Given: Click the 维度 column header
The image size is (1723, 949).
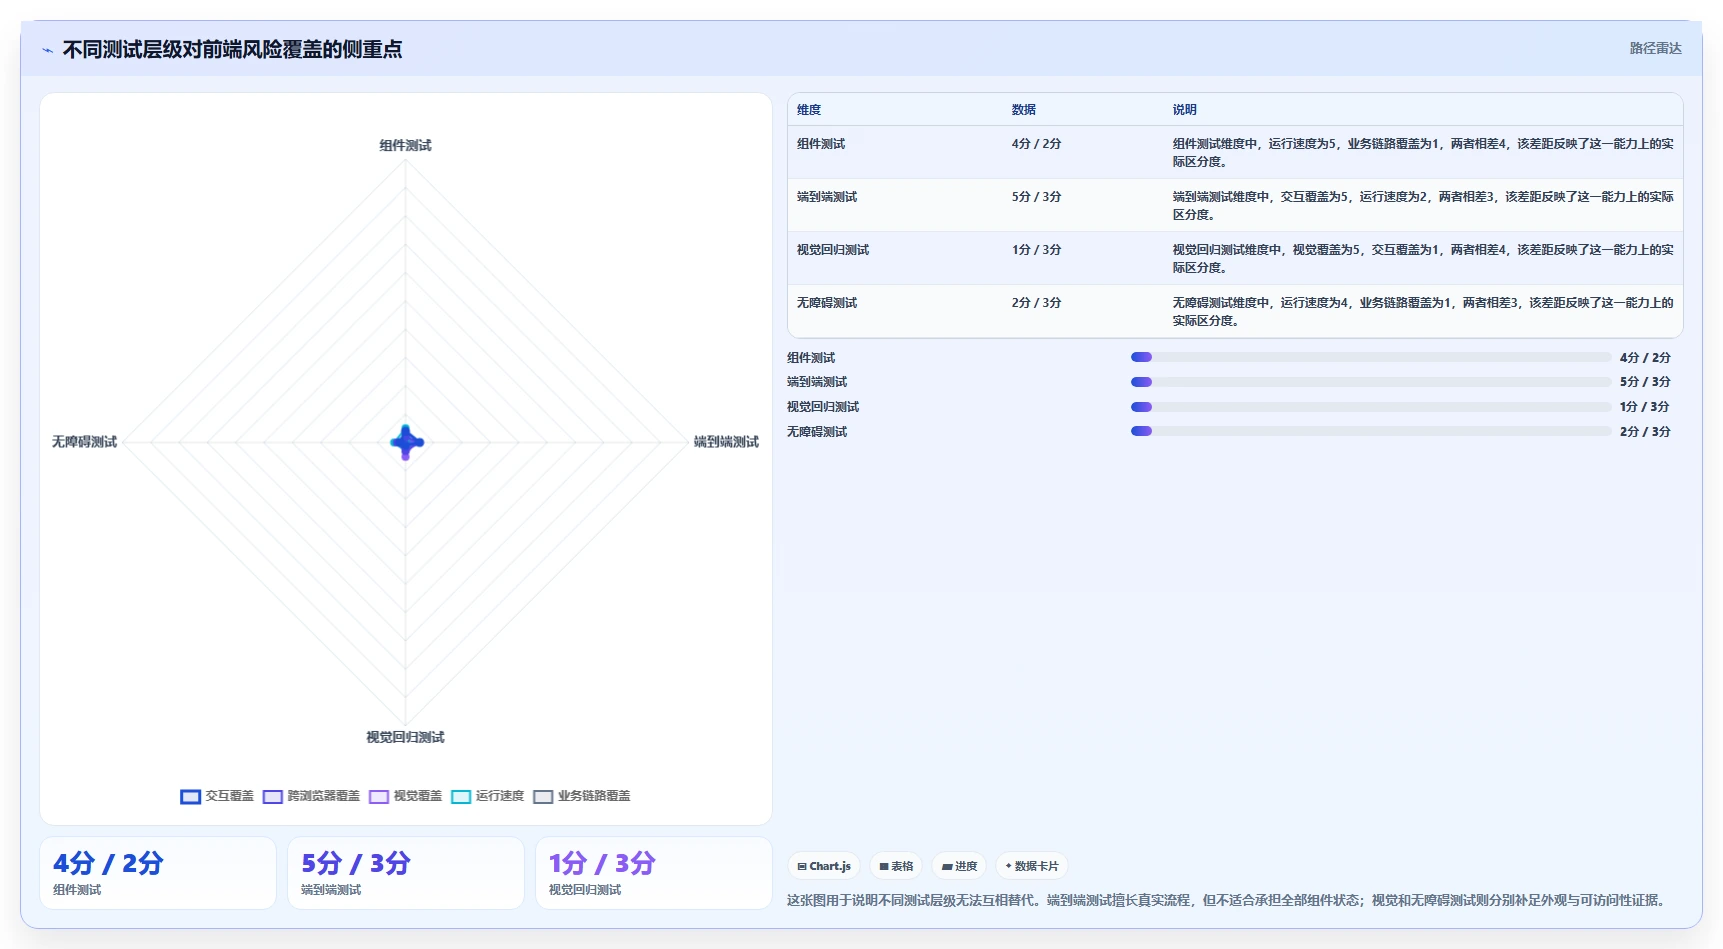Looking at the screenshot, I should (809, 110).
